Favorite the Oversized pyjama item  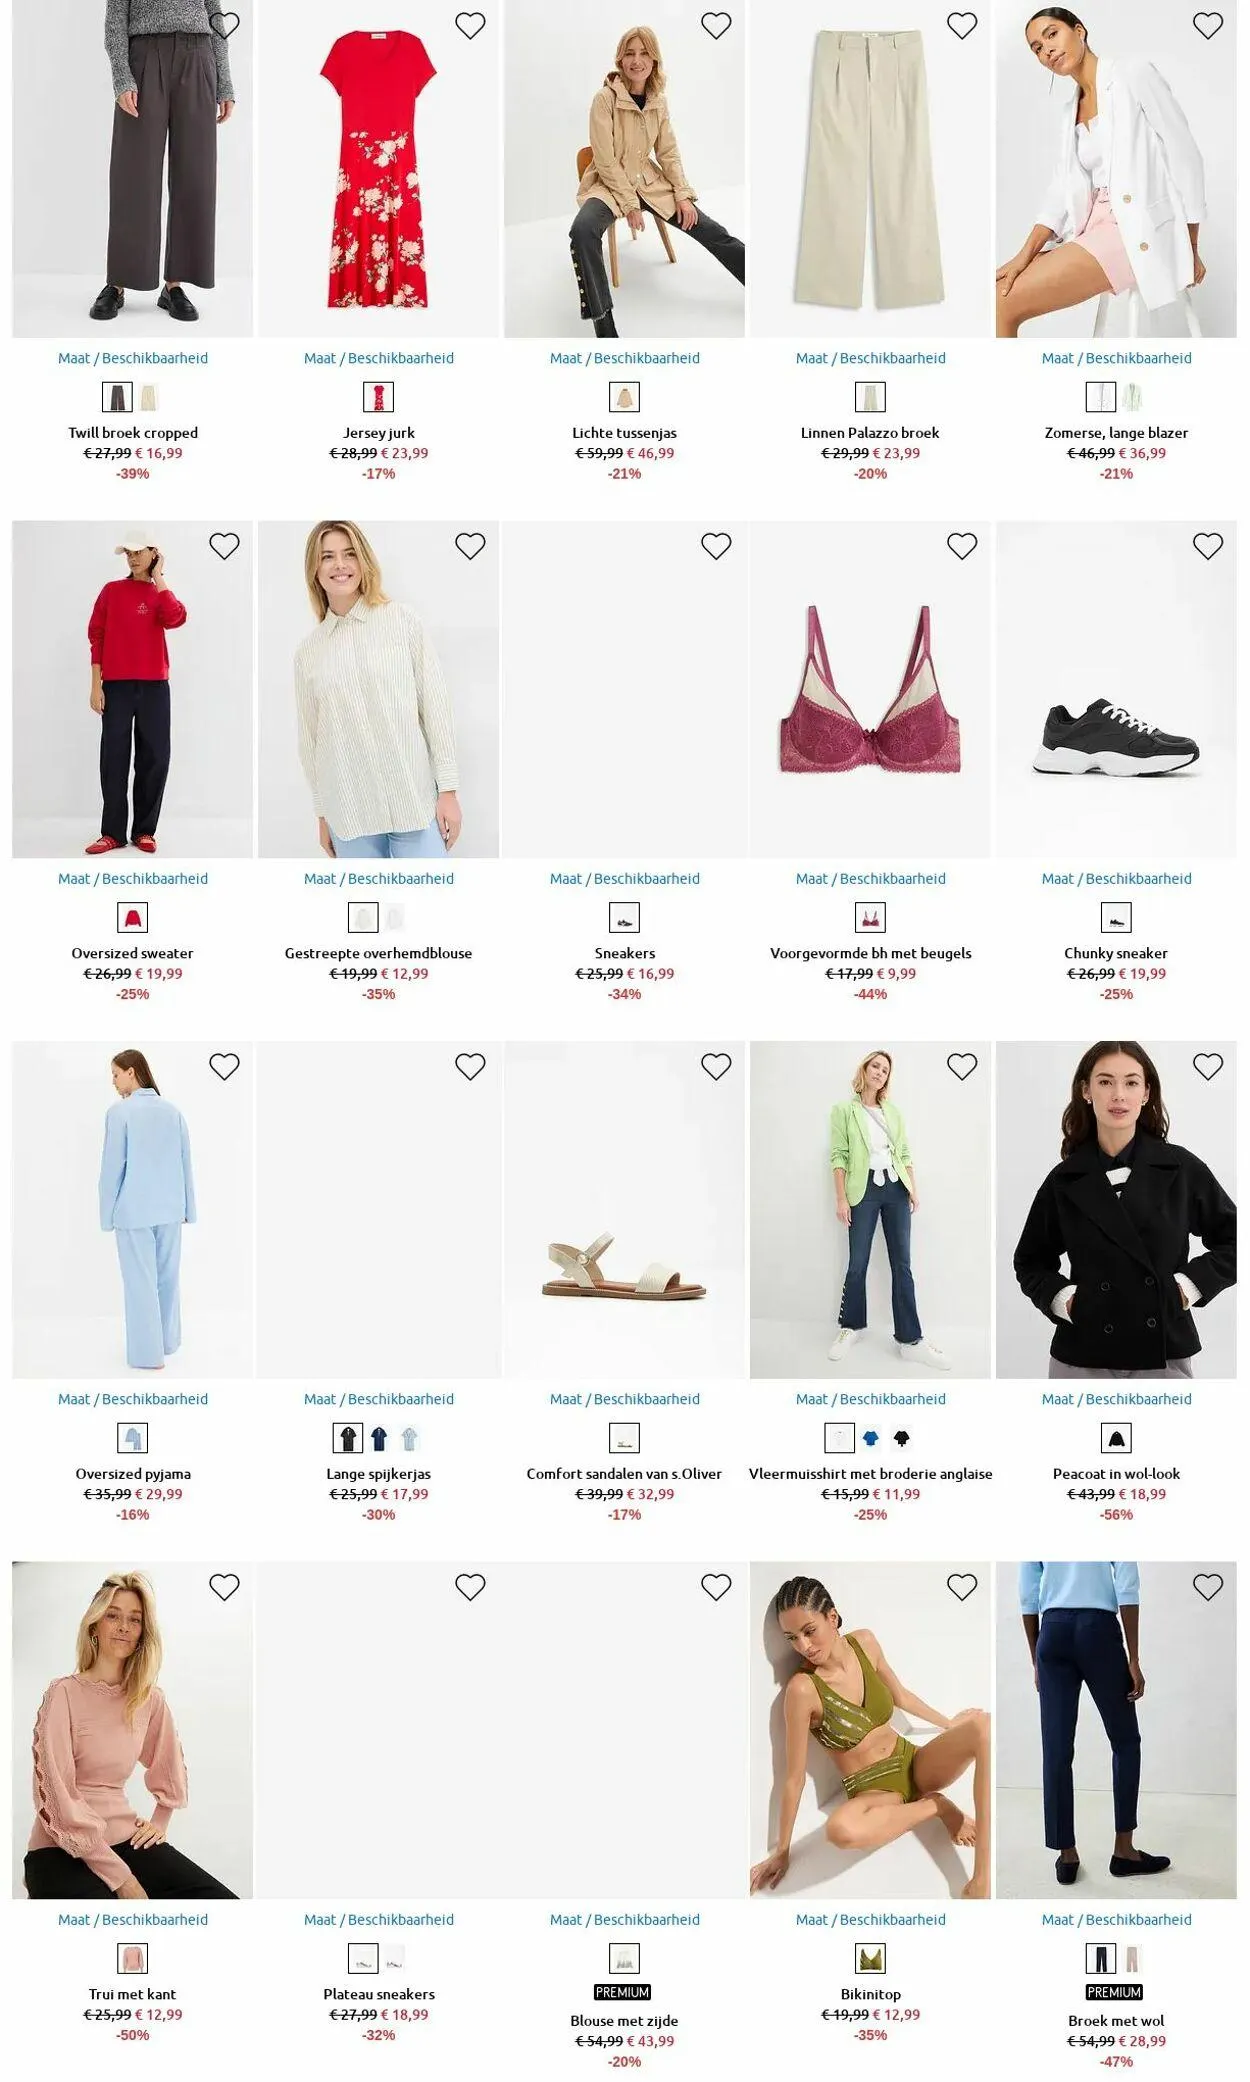pyautogui.click(x=224, y=1067)
